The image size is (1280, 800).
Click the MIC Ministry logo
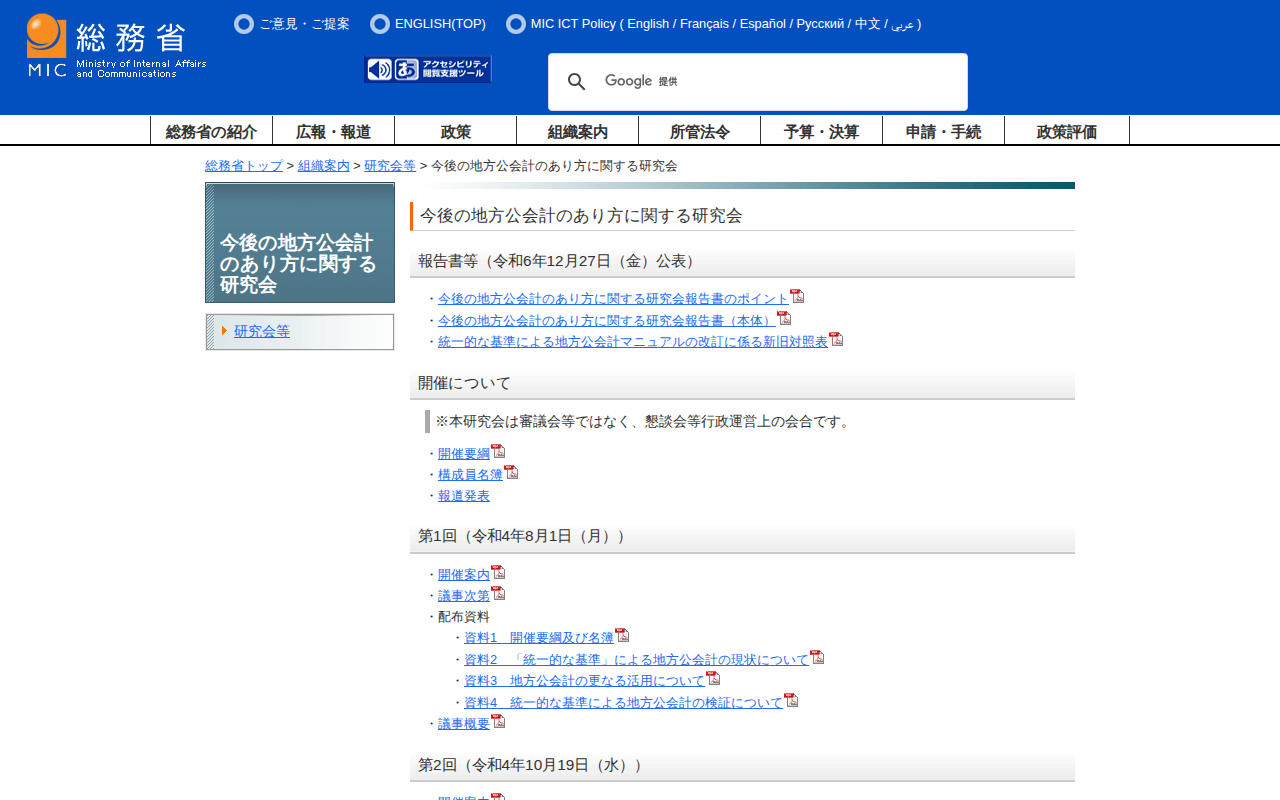click(116, 46)
